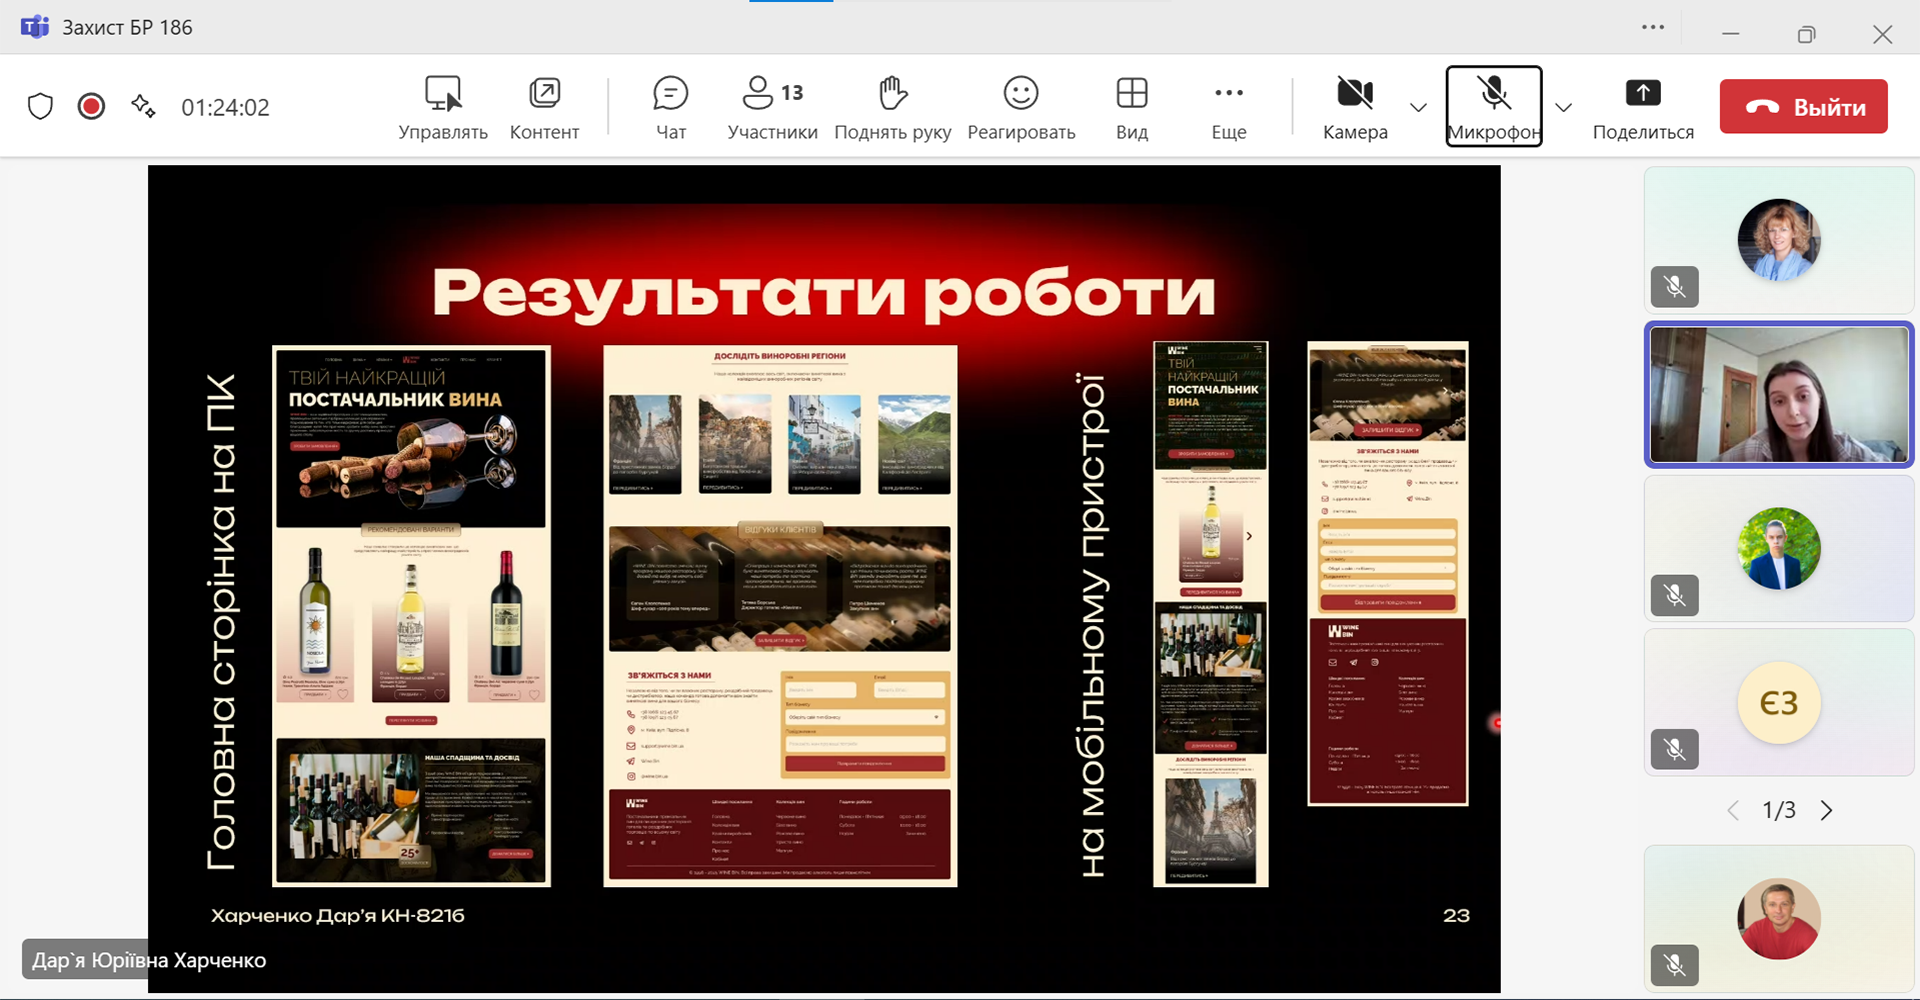Leave the meeting with Выйти

pyautogui.click(x=1803, y=107)
